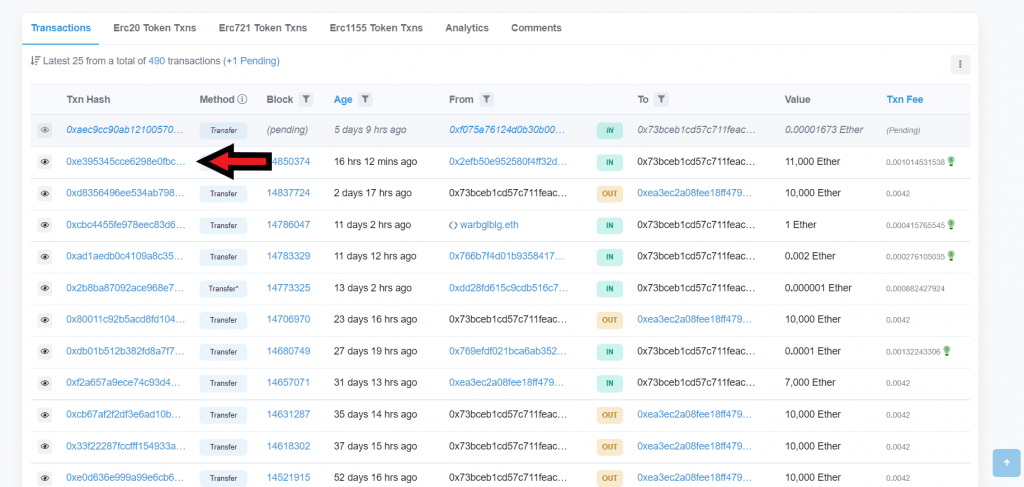Viewport: 1024px width, 487px height.
Task: Click the From column filter icon
Action: click(x=486, y=99)
